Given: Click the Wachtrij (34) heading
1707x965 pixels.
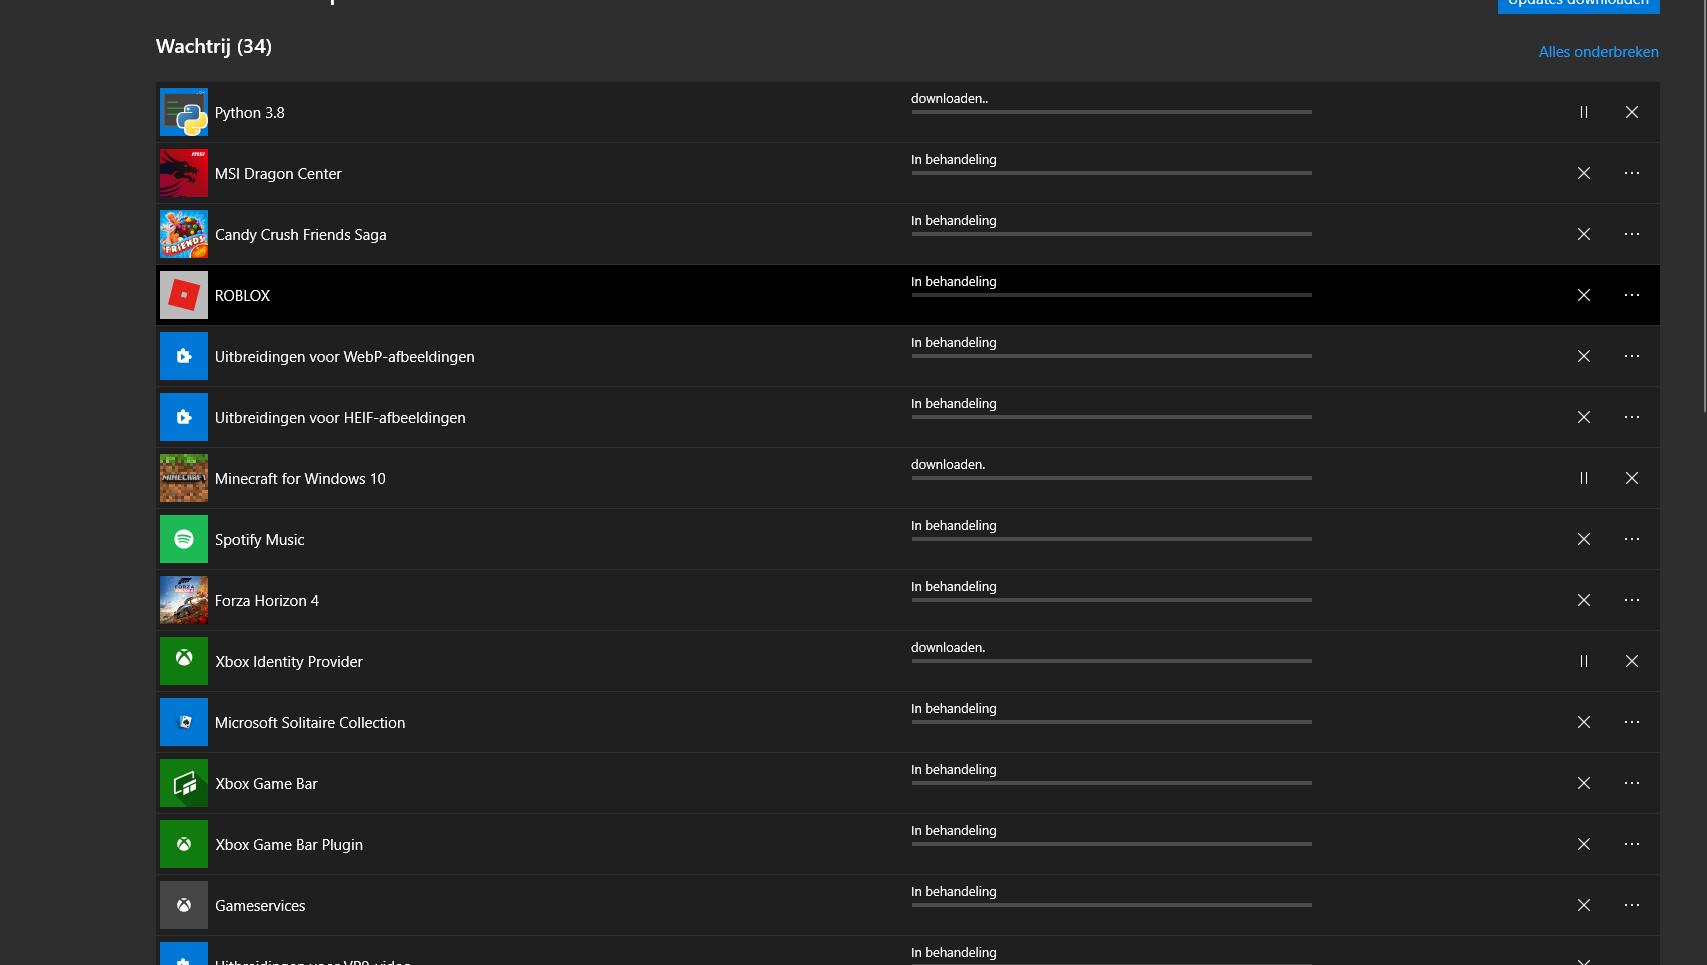Looking at the screenshot, I should 214,46.
